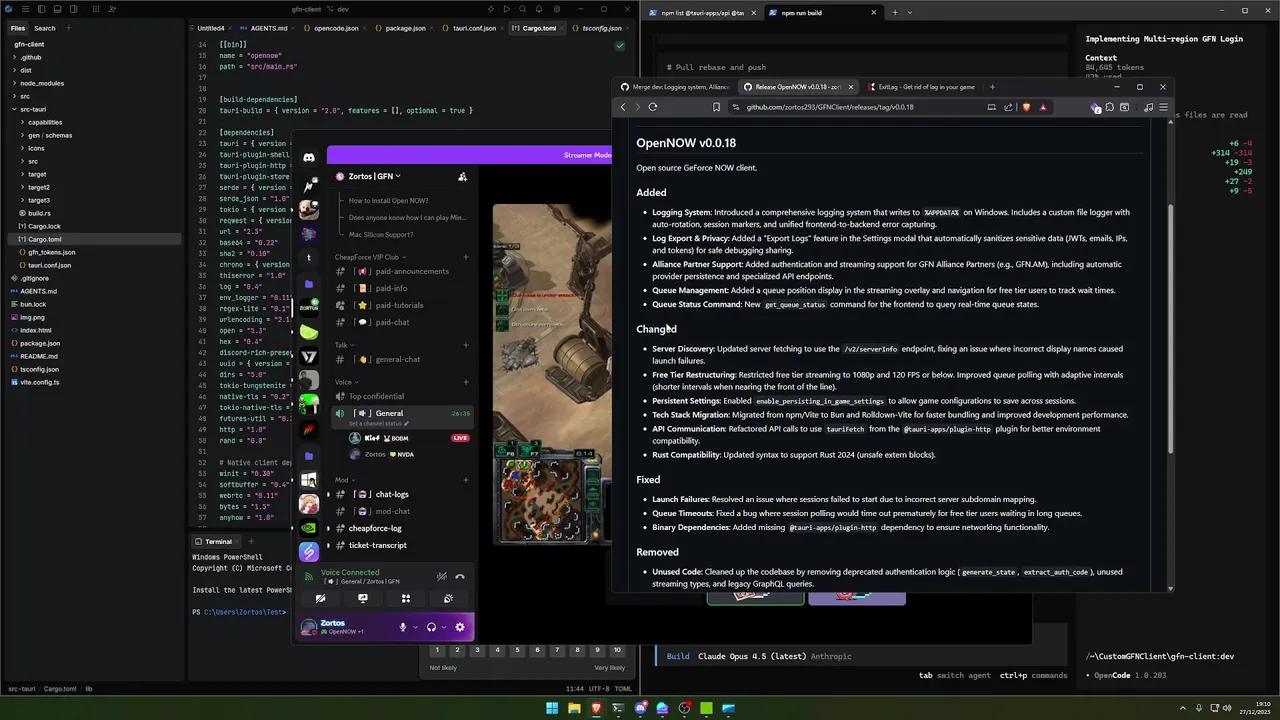
Task: Select rating 1 on likelihood scale
Action: click(437, 650)
